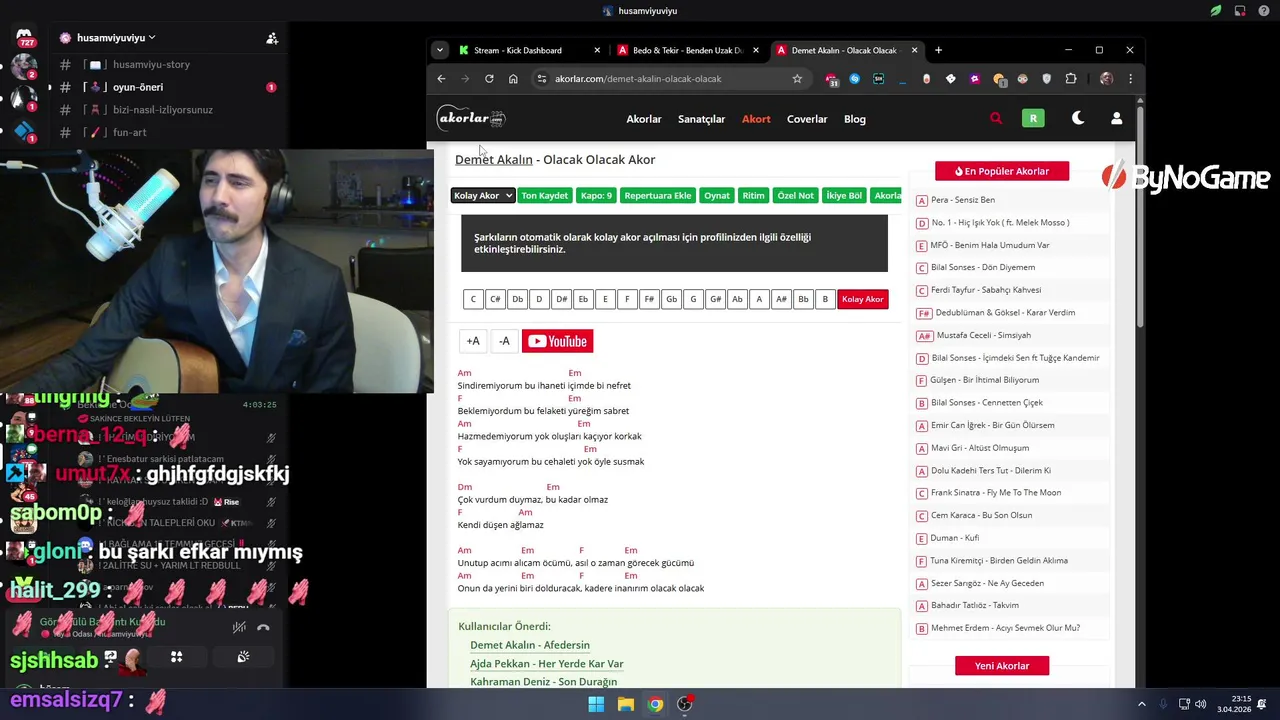Open Chrome from the taskbar

pos(655,704)
